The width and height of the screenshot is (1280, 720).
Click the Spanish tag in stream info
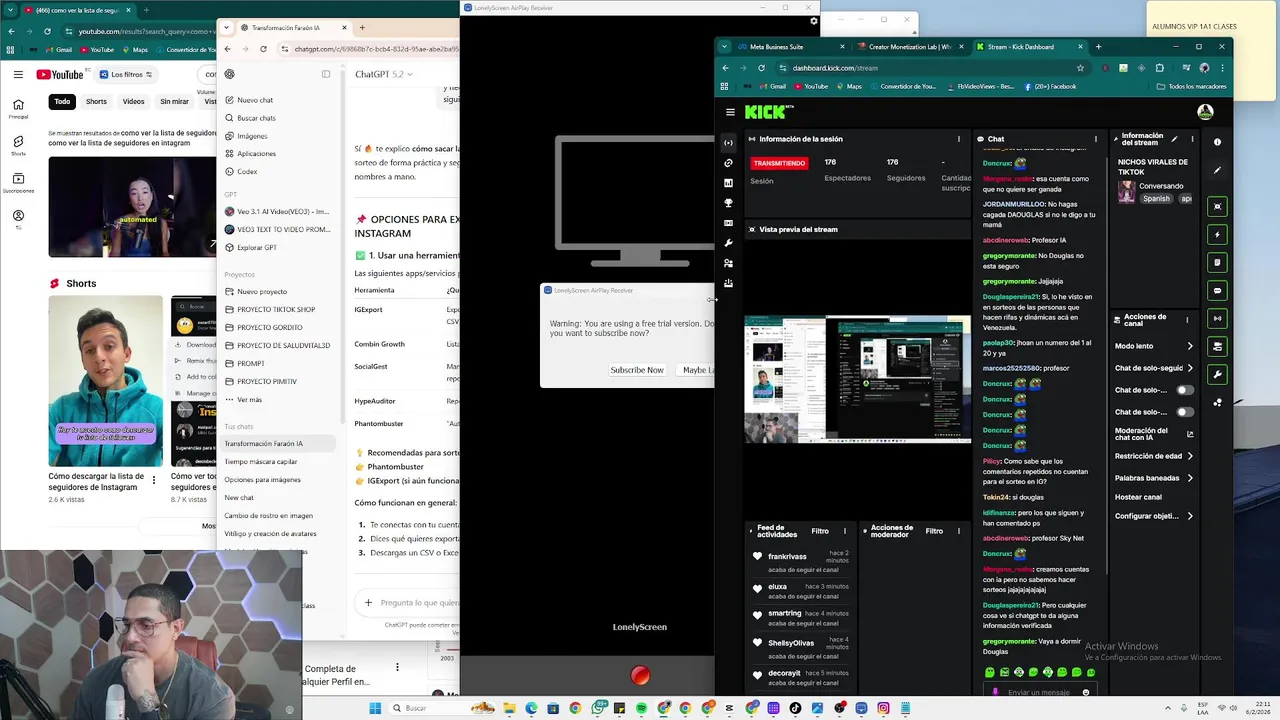1156,199
